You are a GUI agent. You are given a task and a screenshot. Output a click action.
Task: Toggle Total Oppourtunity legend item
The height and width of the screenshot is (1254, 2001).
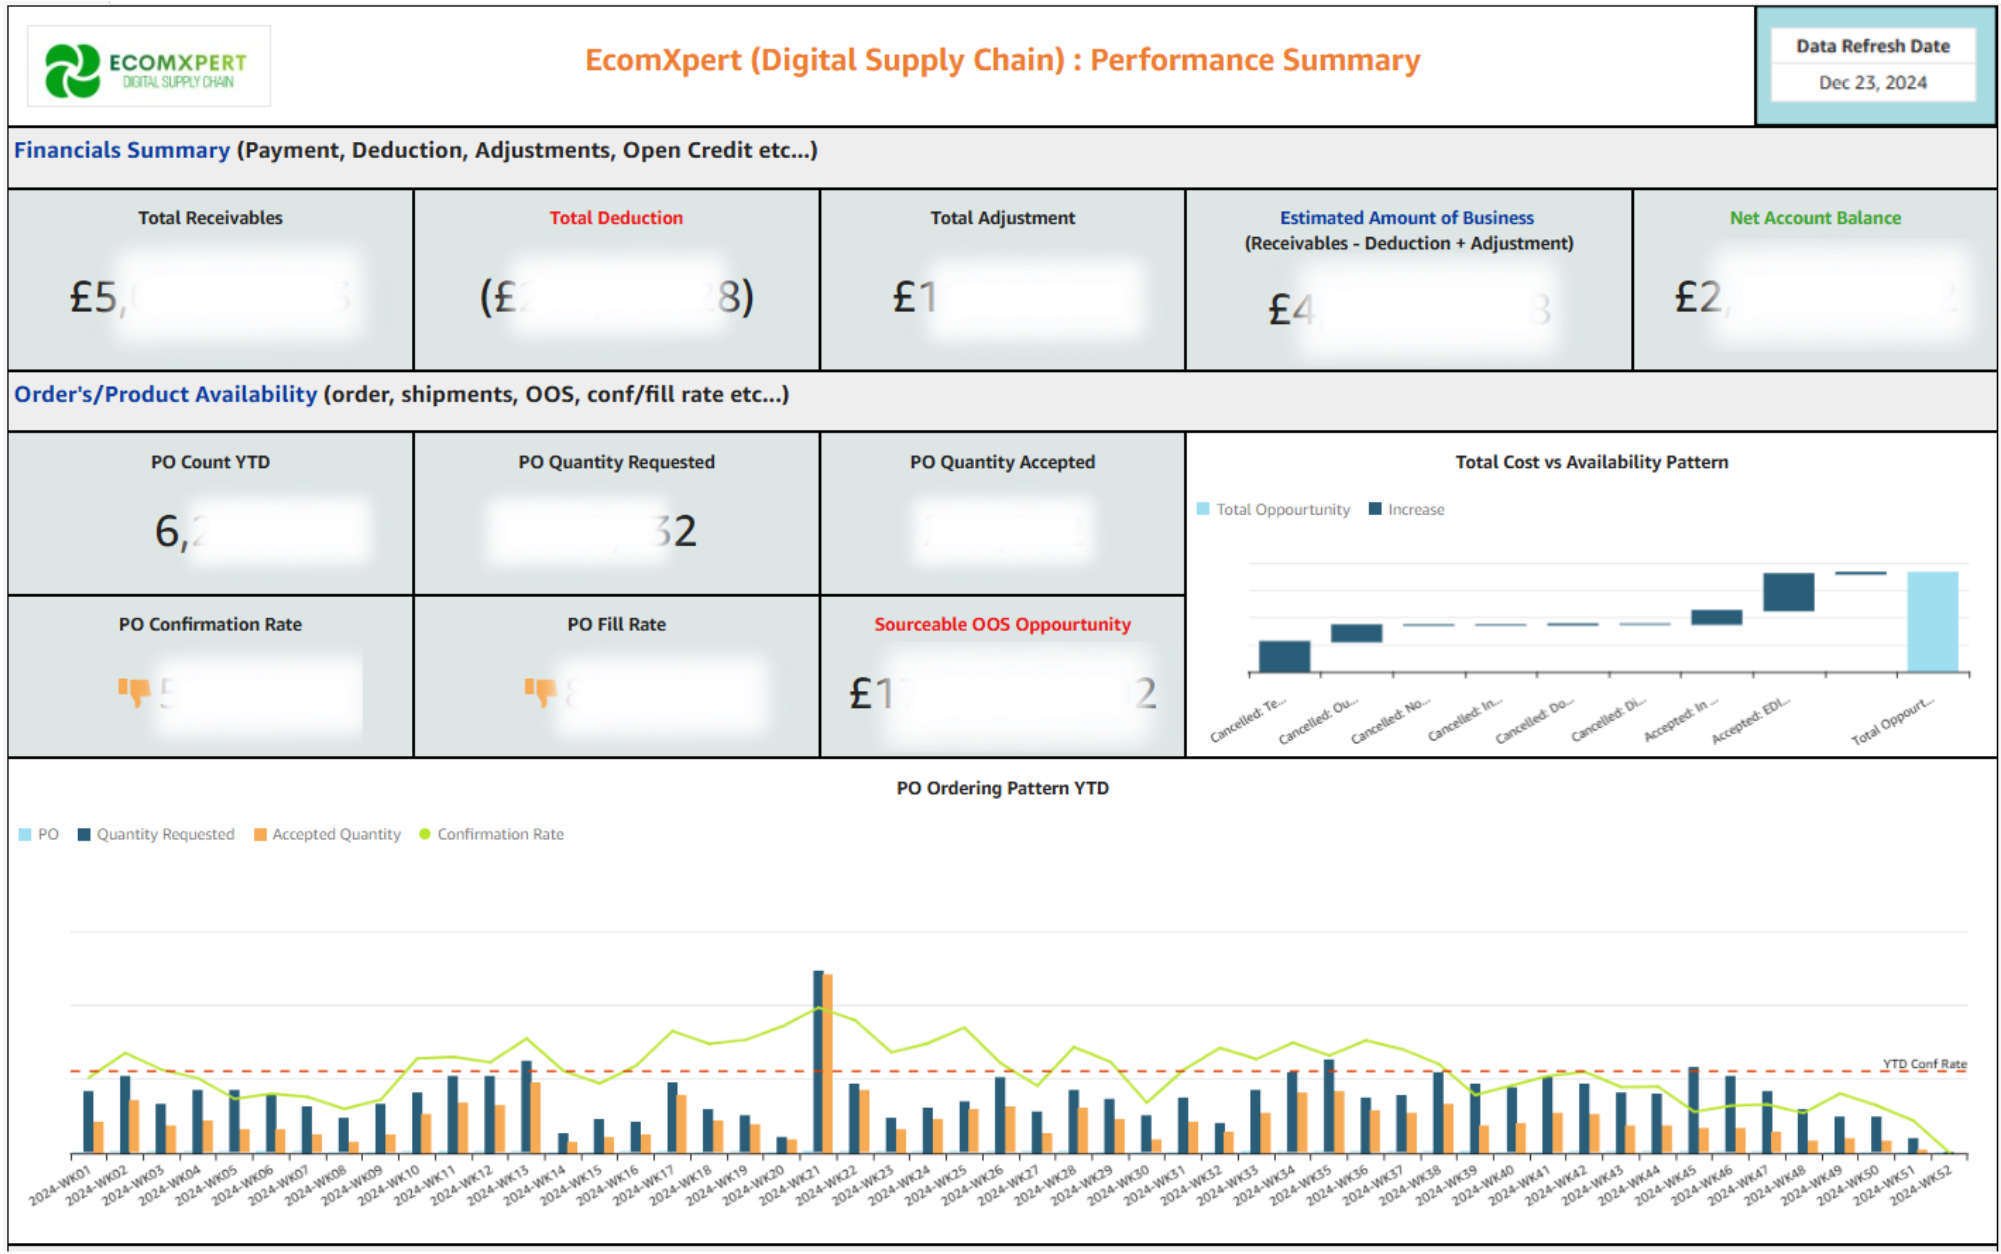pos(1273,509)
